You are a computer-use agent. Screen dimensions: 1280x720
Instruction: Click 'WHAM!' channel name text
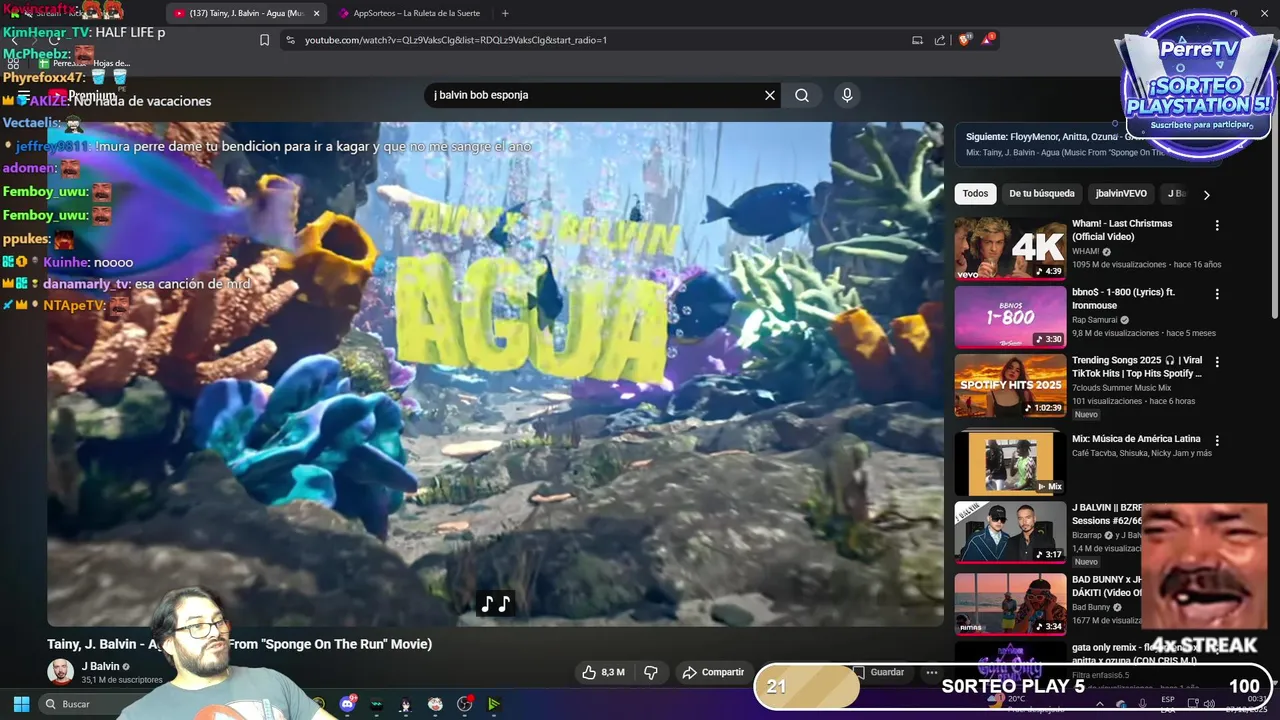(1086, 252)
